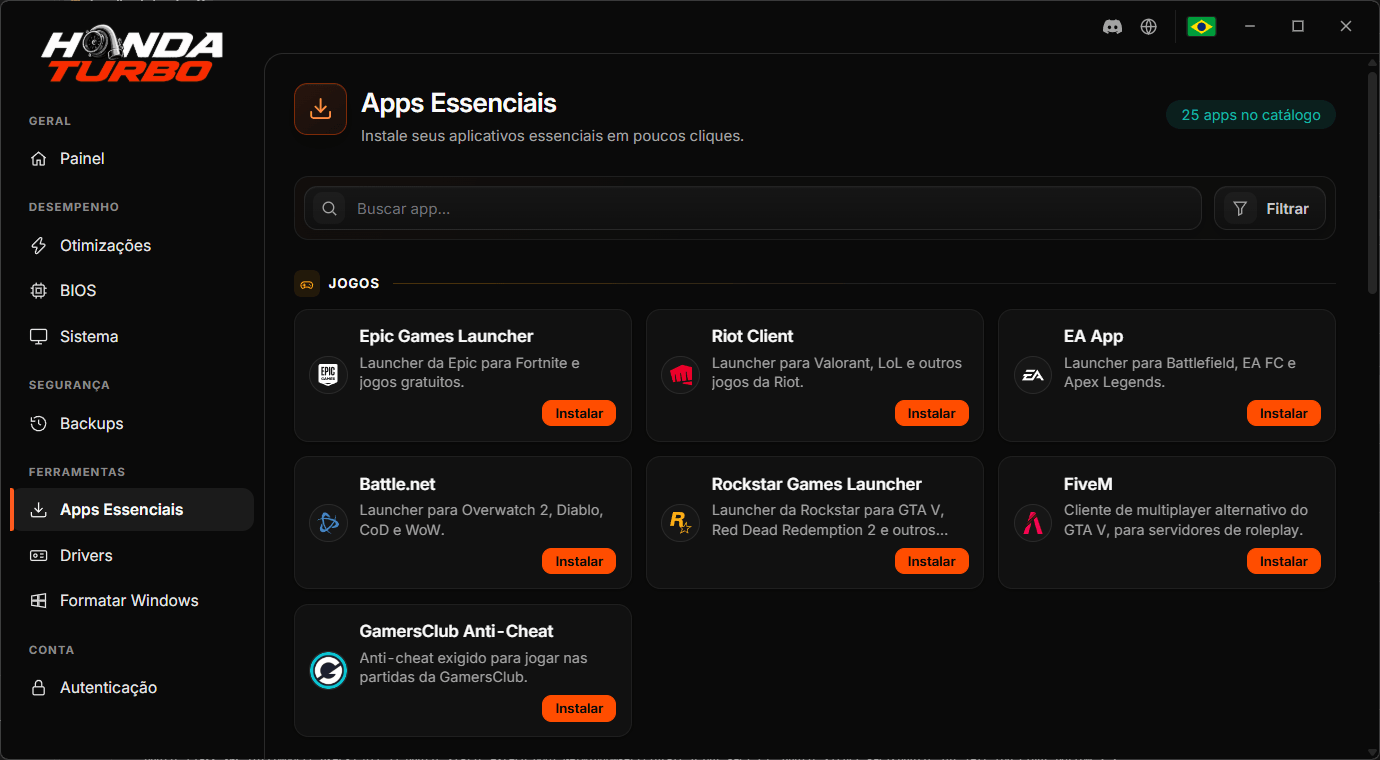The image size is (1380, 760).
Task: Select Sistema in the sidebar
Action: tap(132, 337)
